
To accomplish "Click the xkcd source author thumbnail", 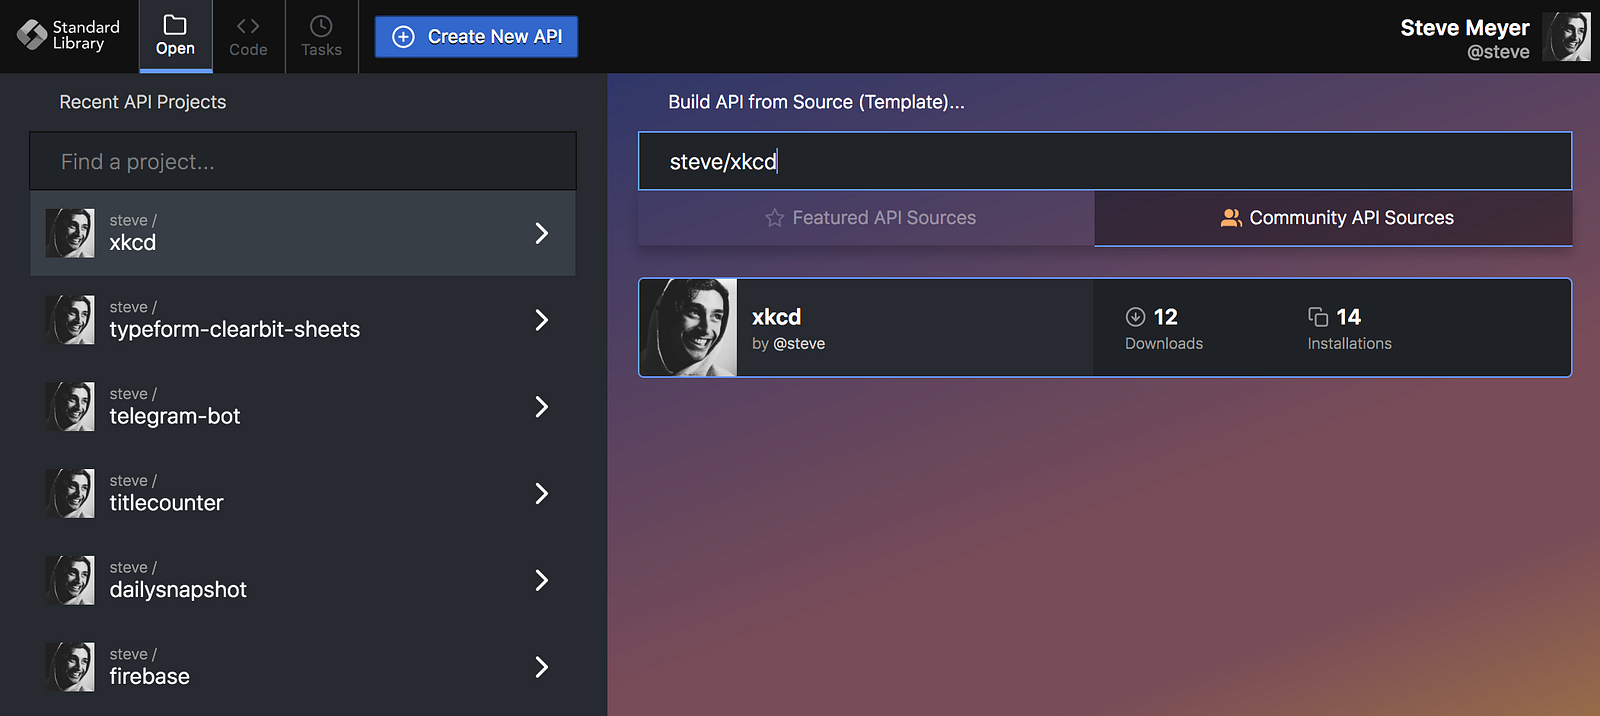I will tap(688, 327).
